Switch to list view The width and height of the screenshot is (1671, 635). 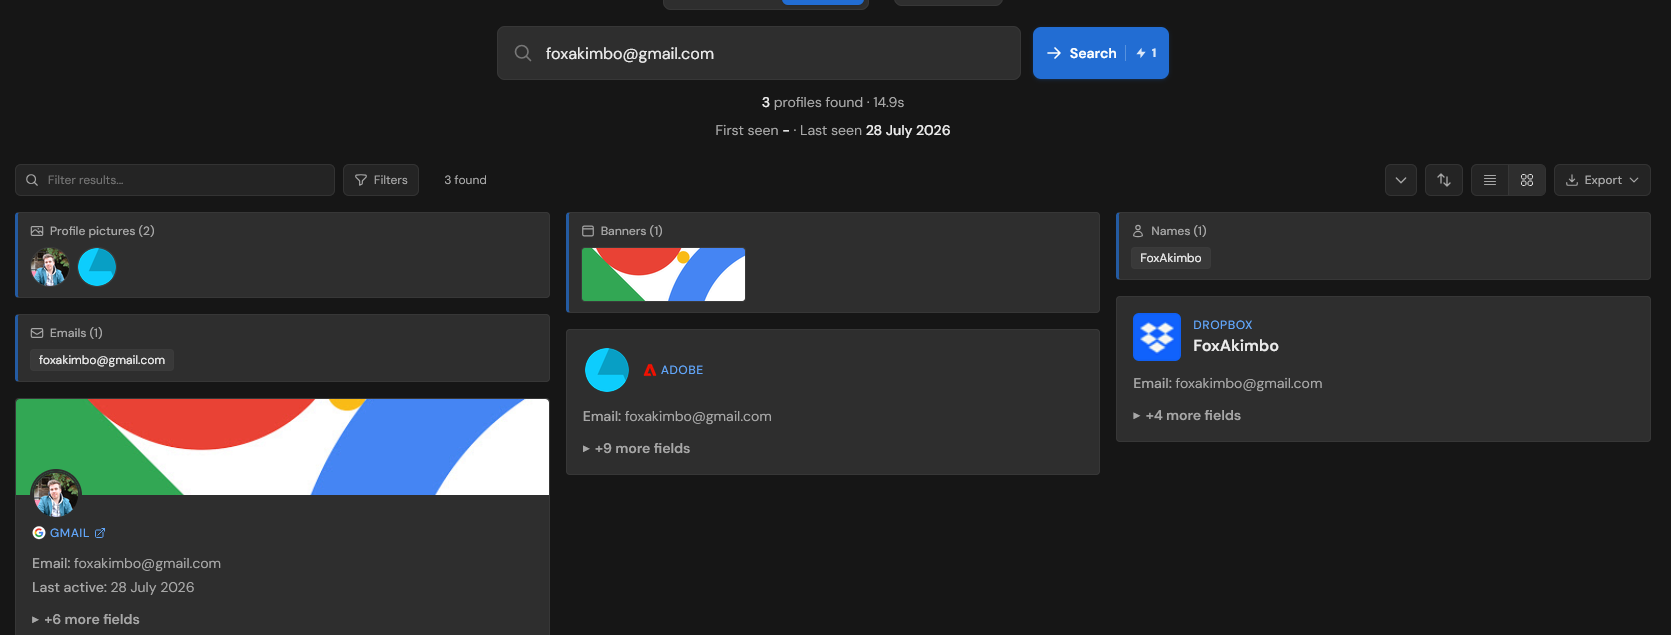coord(1490,180)
